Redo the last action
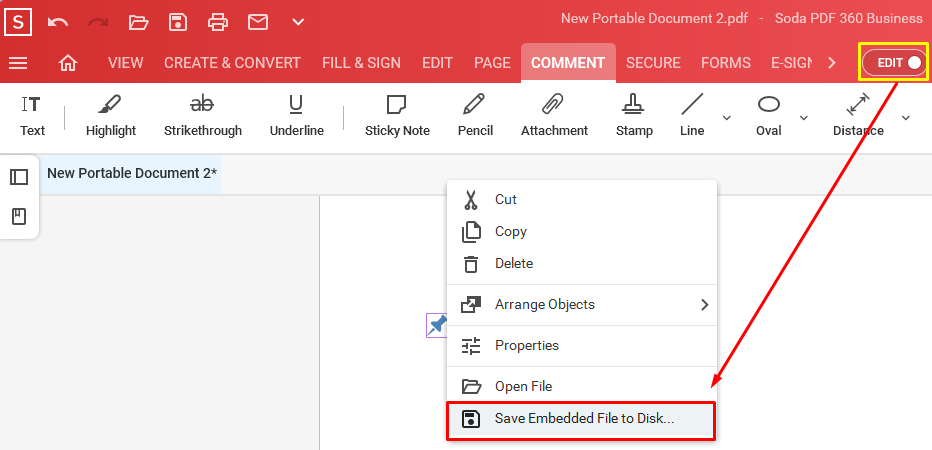932x450 pixels. pyautogui.click(x=98, y=23)
